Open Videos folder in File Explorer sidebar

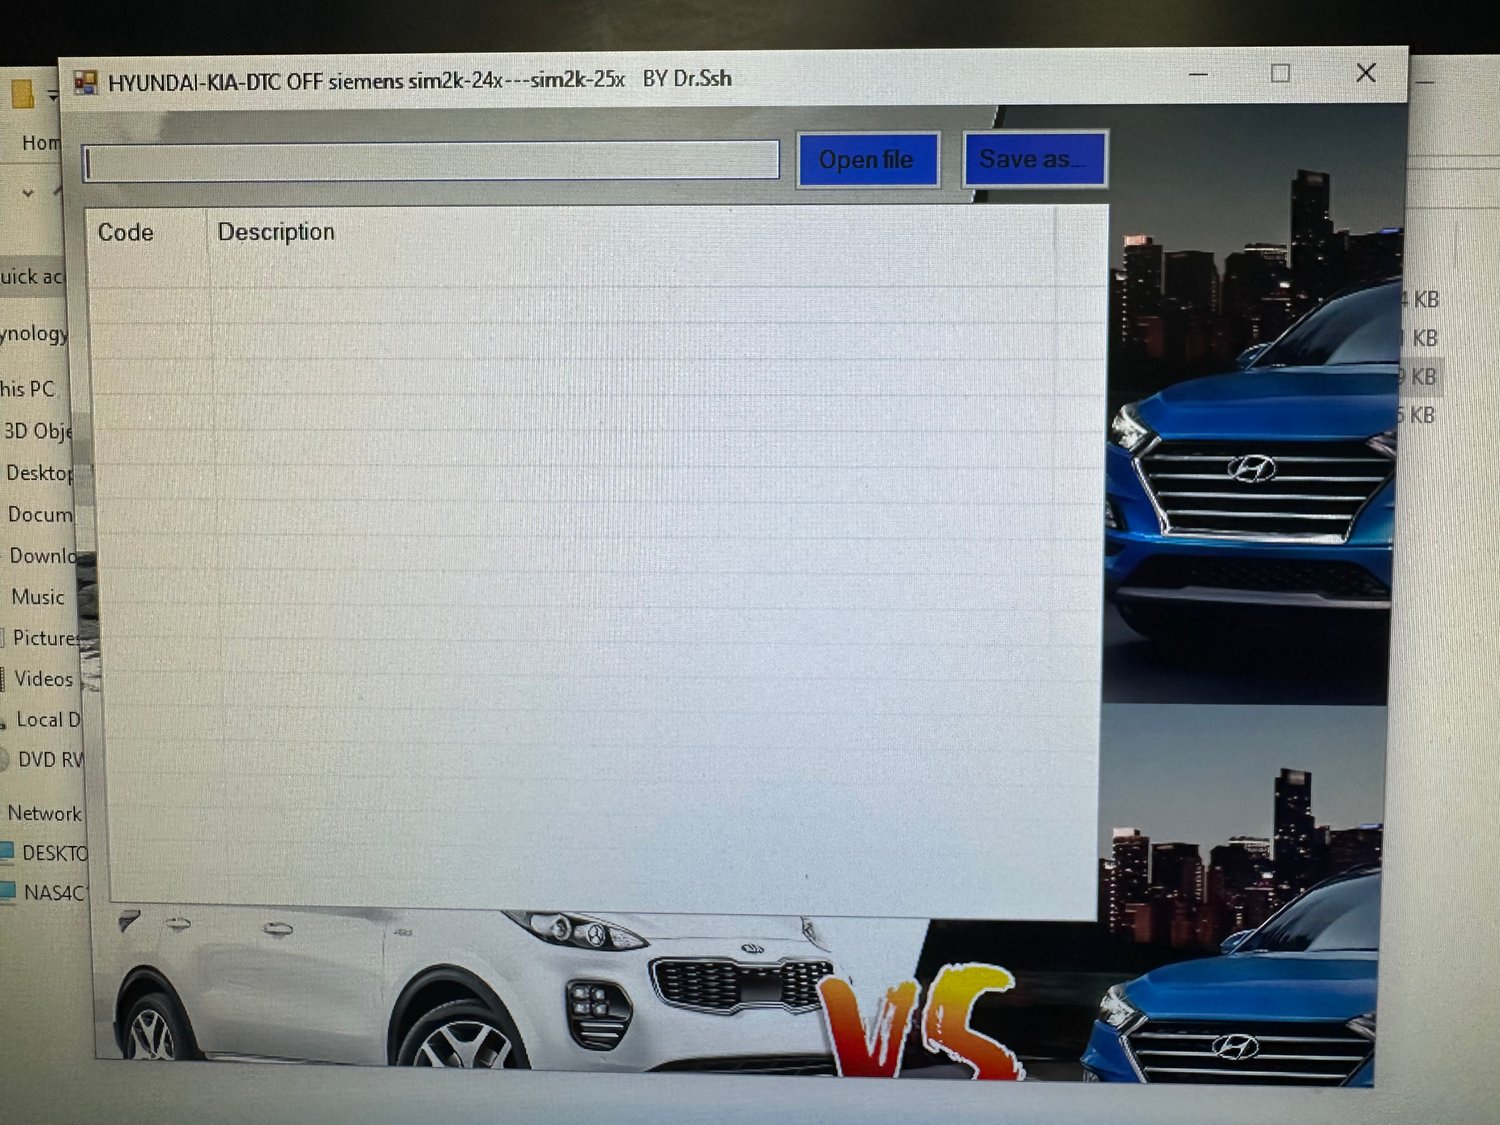point(43,679)
